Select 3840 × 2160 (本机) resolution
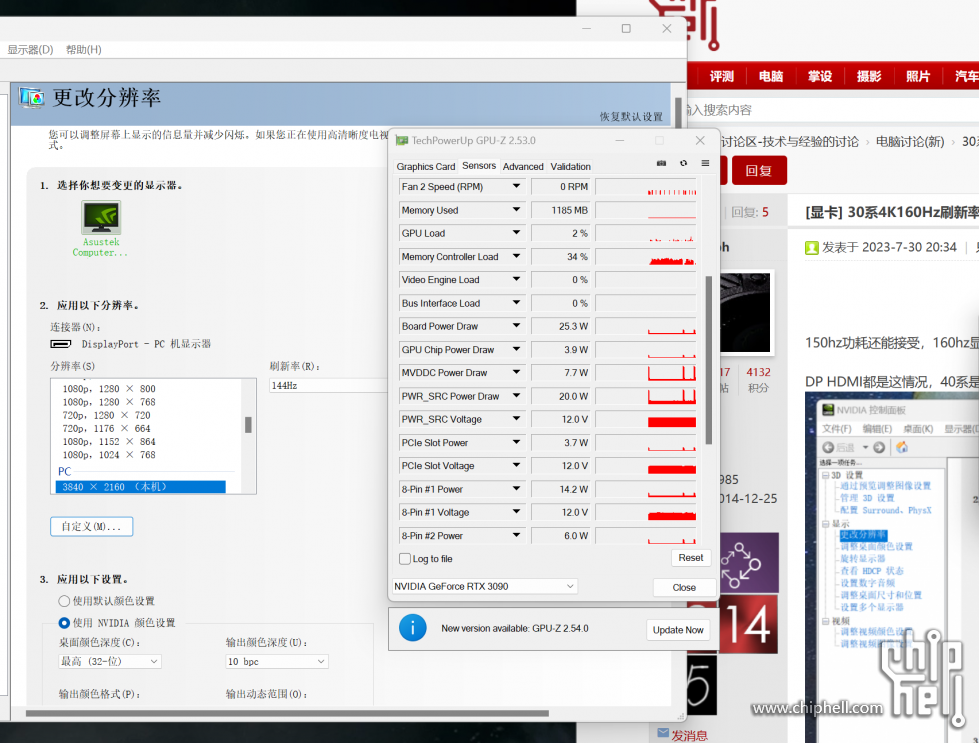The width and height of the screenshot is (979, 743). click(x=140, y=487)
